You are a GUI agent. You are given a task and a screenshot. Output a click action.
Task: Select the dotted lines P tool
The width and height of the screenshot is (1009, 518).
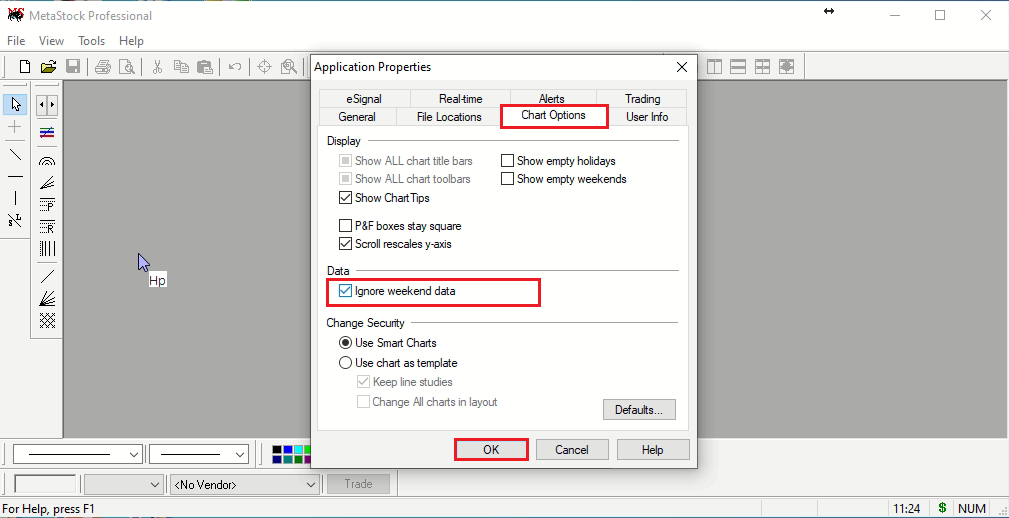point(47,205)
